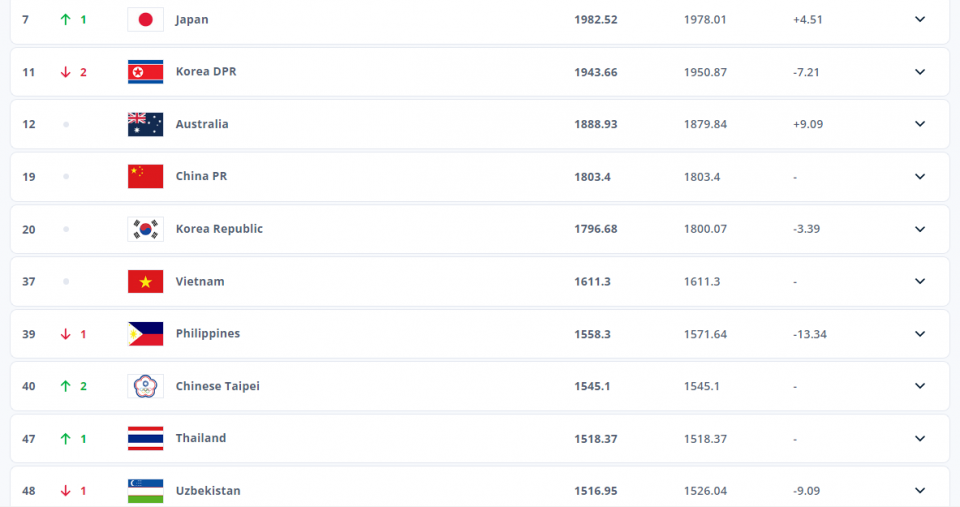Click the Philippines flag icon

click(145, 334)
